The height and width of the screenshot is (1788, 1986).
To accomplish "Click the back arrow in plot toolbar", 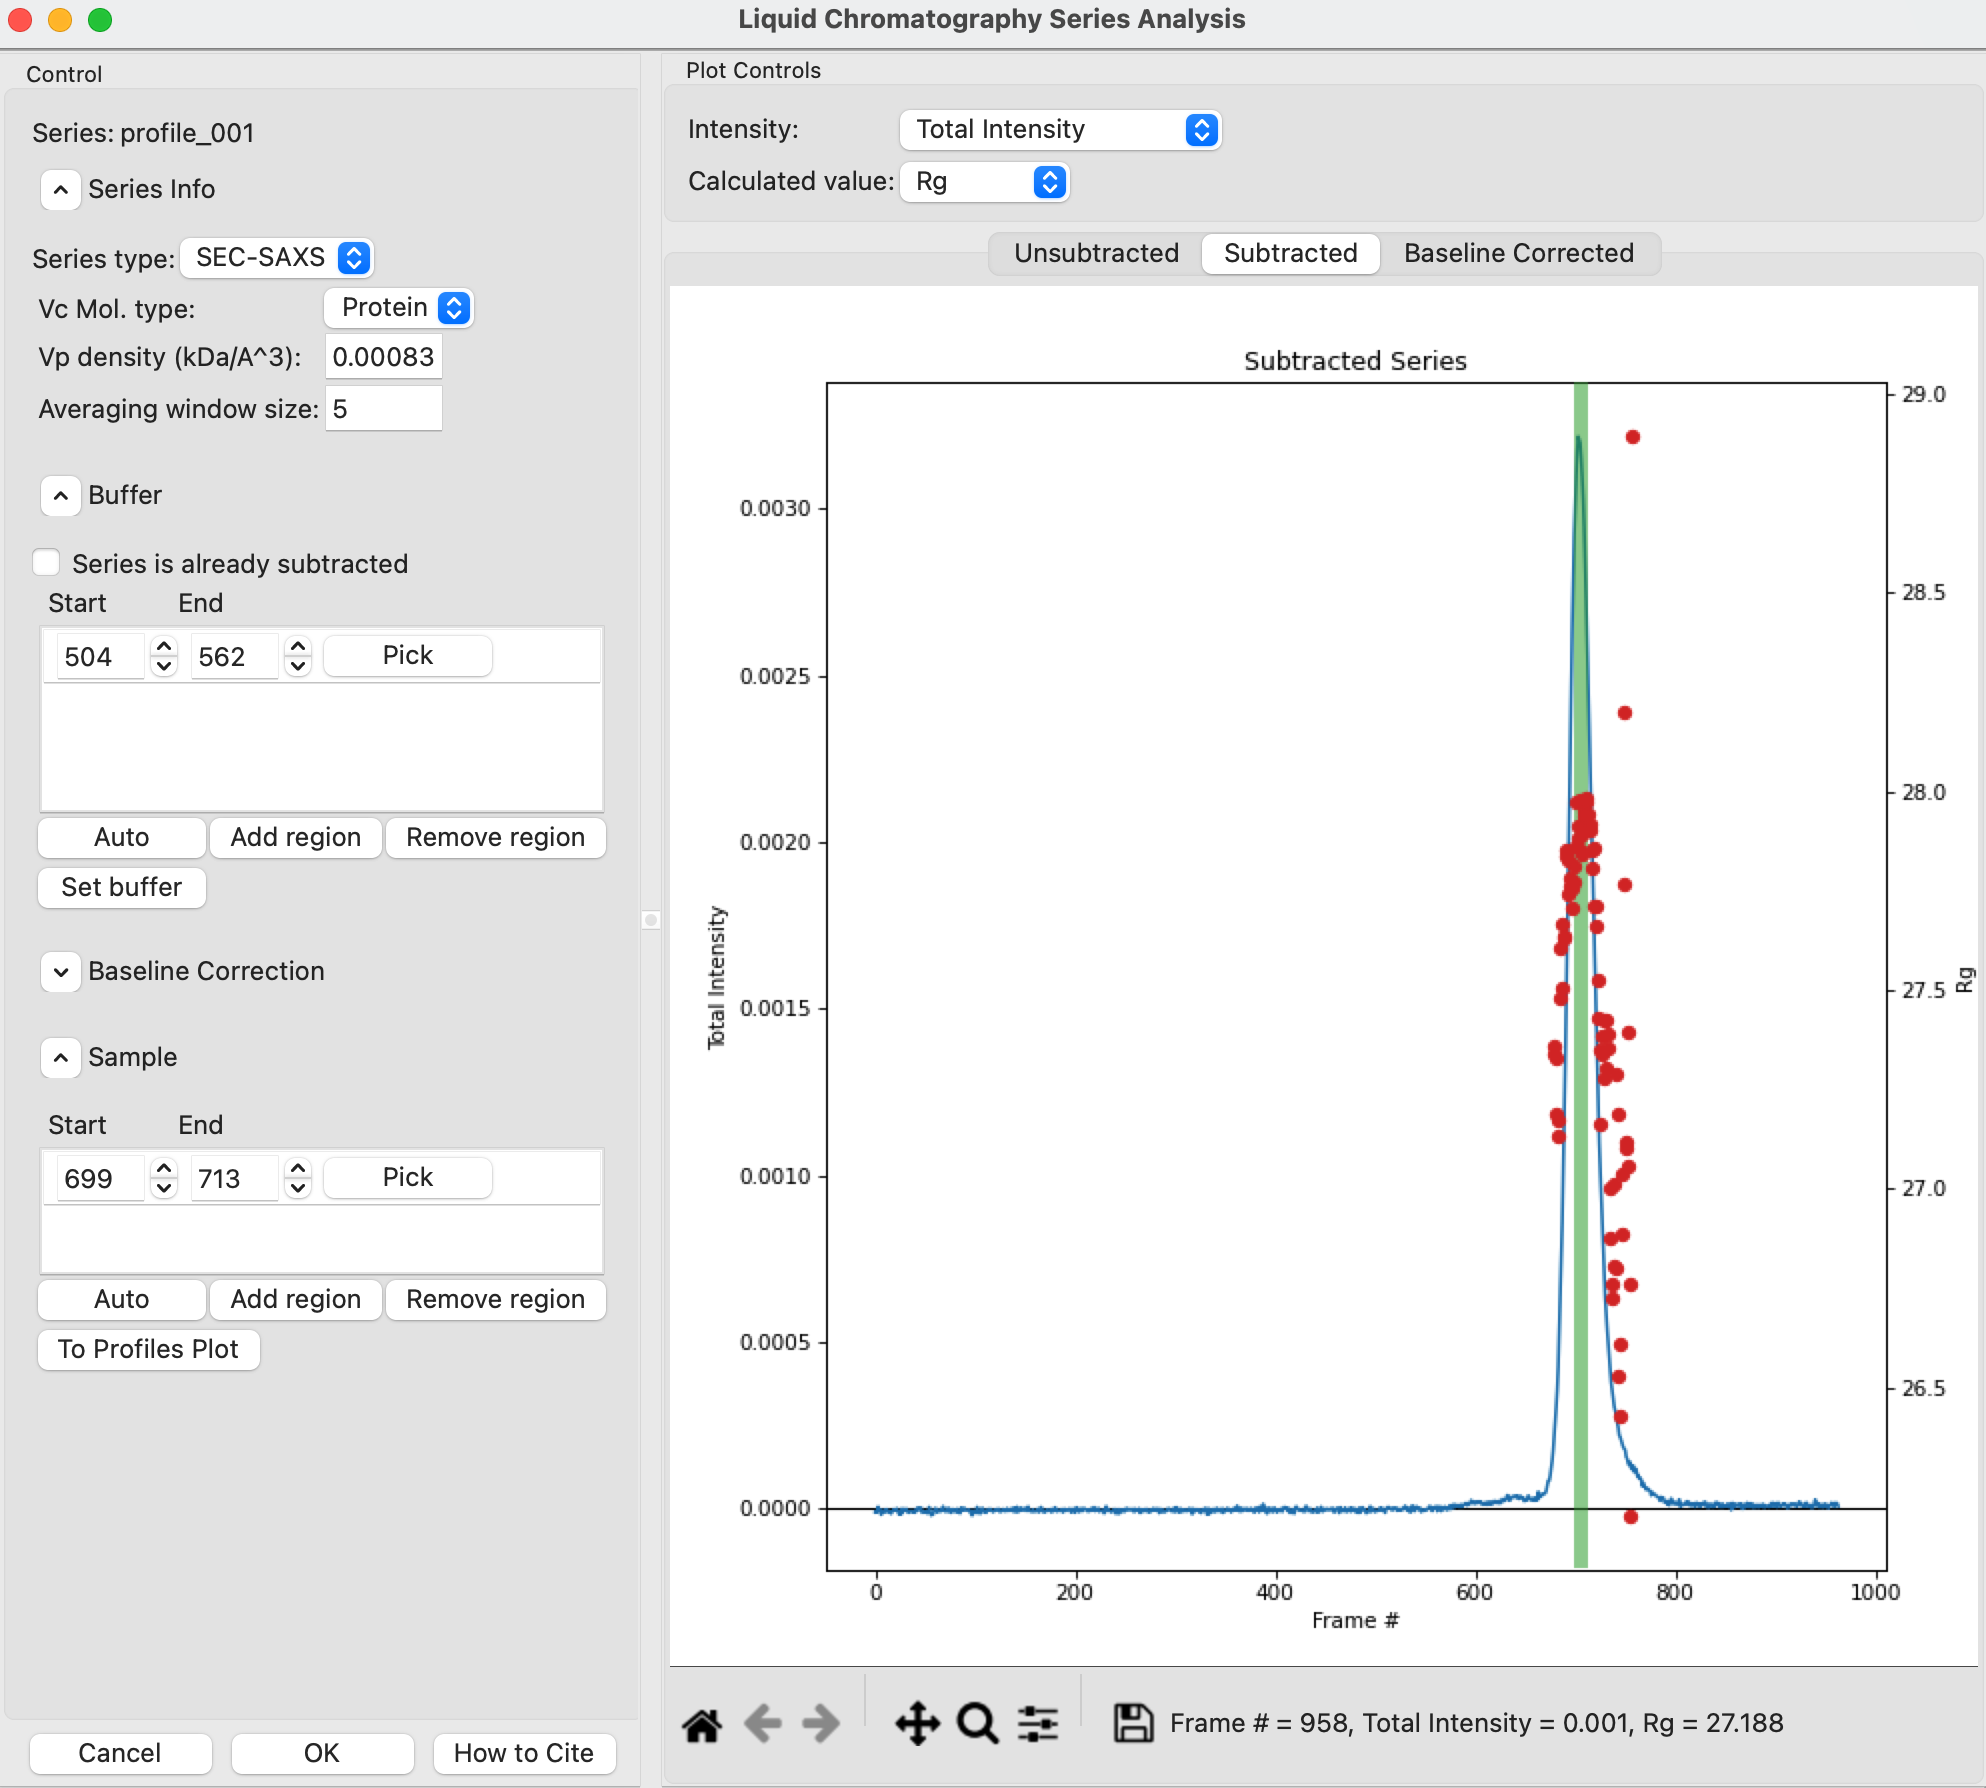I will click(x=763, y=1724).
